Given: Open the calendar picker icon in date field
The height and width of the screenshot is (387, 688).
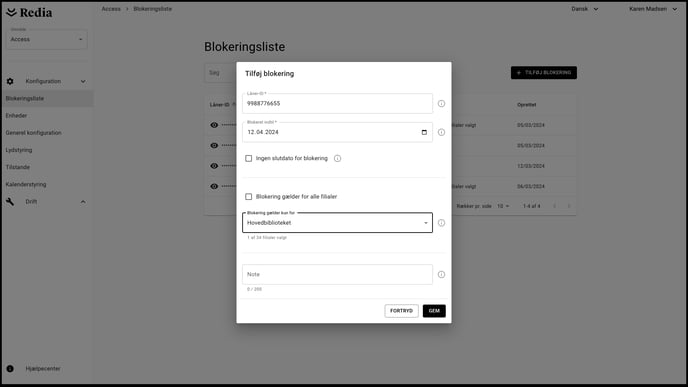Looking at the screenshot, I should (424, 132).
